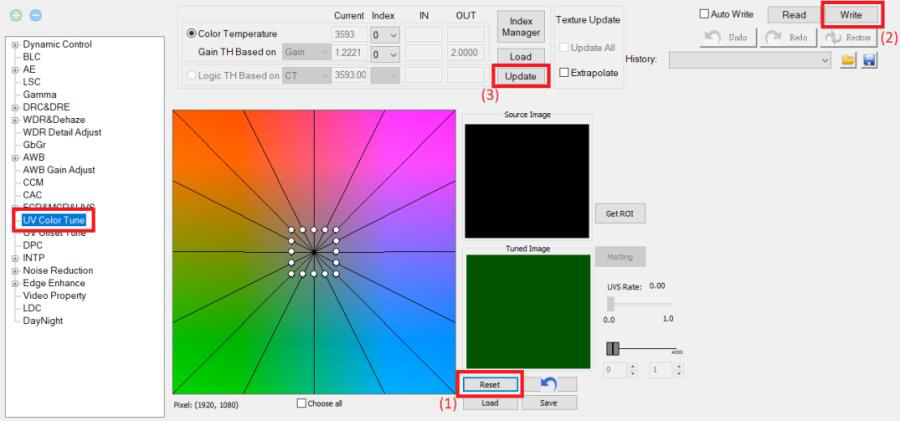Image resolution: width=900 pixels, height=421 pixels.
Task: Select BLC in the tree
Action: click(32, 57)
